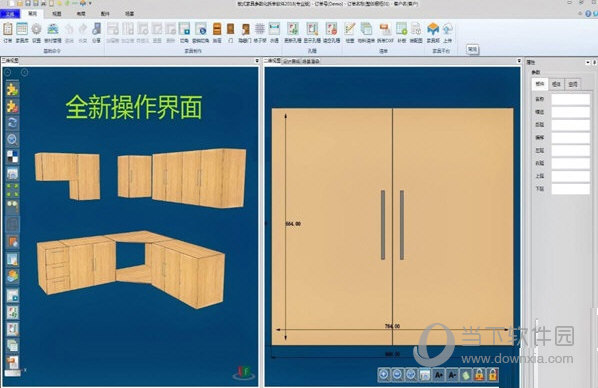Click the Facebook icon at top right
The width and height of the screenshot is (598, 388).
click(x=588, y=14)
